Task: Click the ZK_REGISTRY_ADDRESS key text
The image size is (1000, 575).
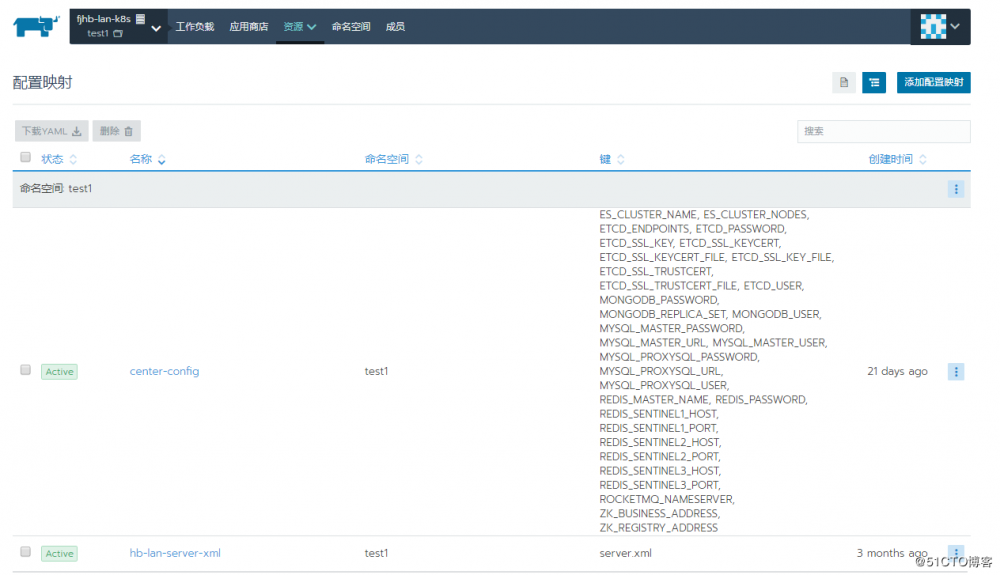Action: (658, 528)
